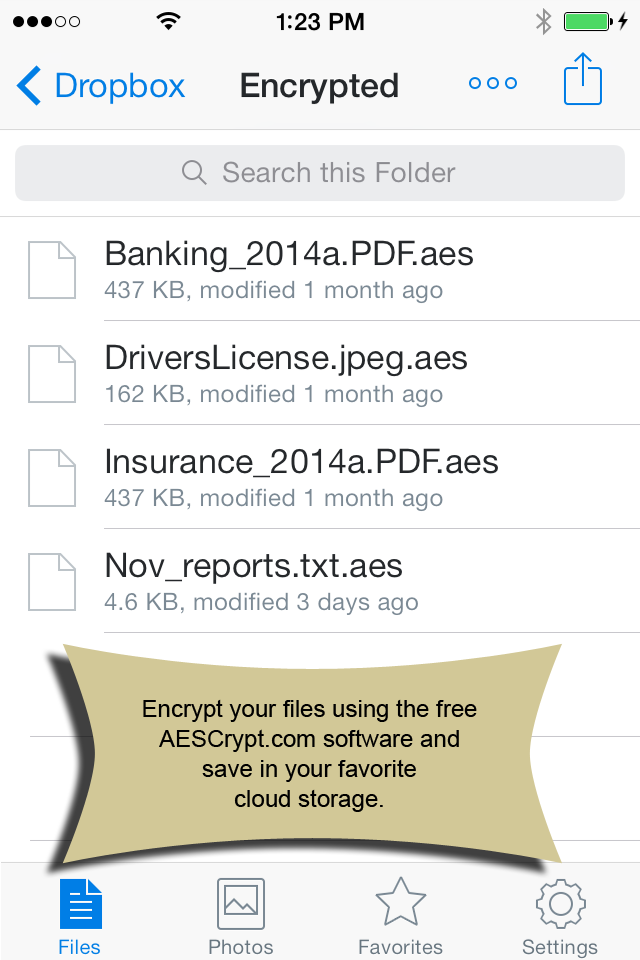
Task: Tap the Insurance_2014a document icon
Action: 52,478
